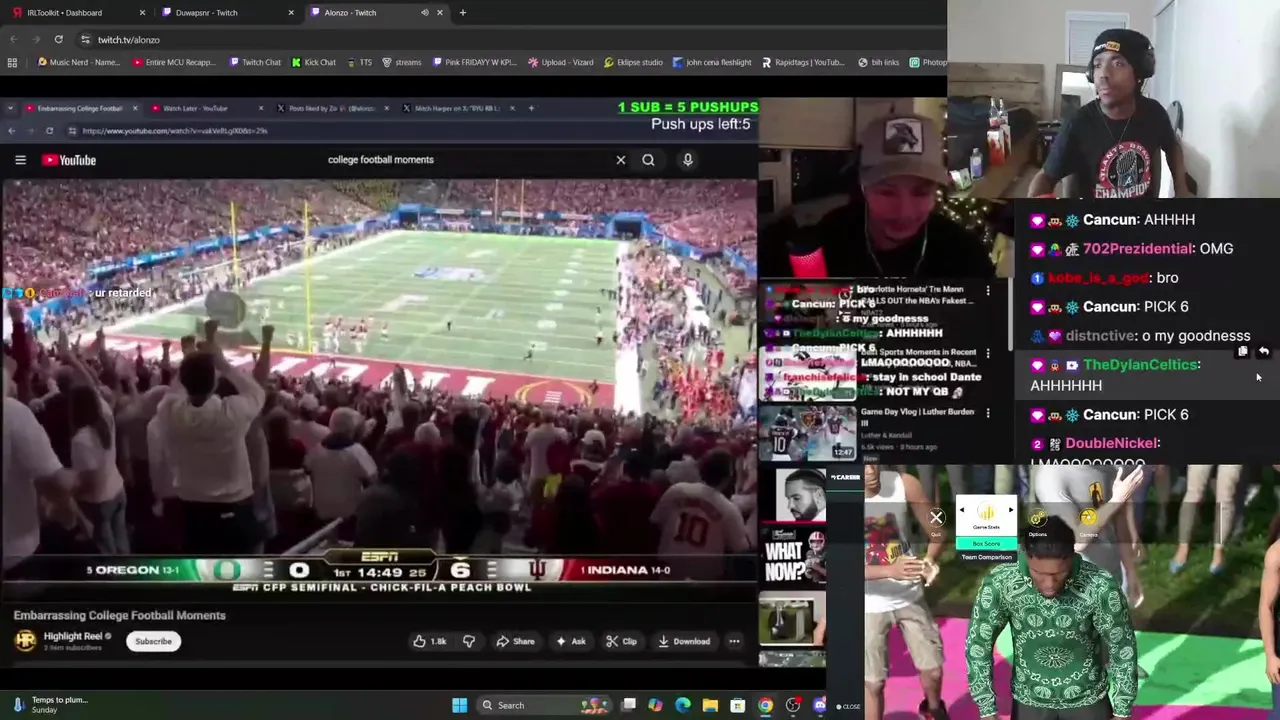Screen dimensions: 1280x720
Task: Run YouTube search with magnifier icon
Action: click(x=648, y=160)
